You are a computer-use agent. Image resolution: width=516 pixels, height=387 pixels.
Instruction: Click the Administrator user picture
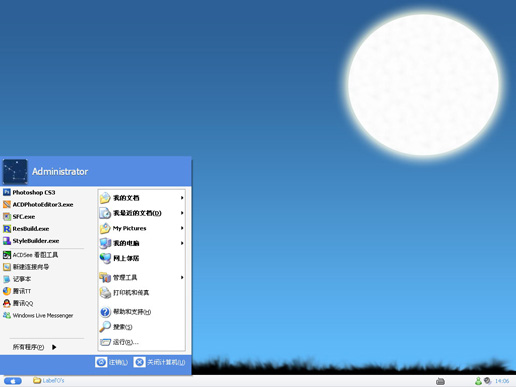[15, 172]
